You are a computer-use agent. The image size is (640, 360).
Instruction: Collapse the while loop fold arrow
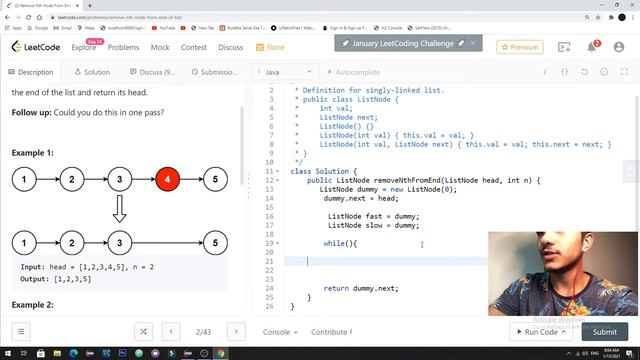278,243
